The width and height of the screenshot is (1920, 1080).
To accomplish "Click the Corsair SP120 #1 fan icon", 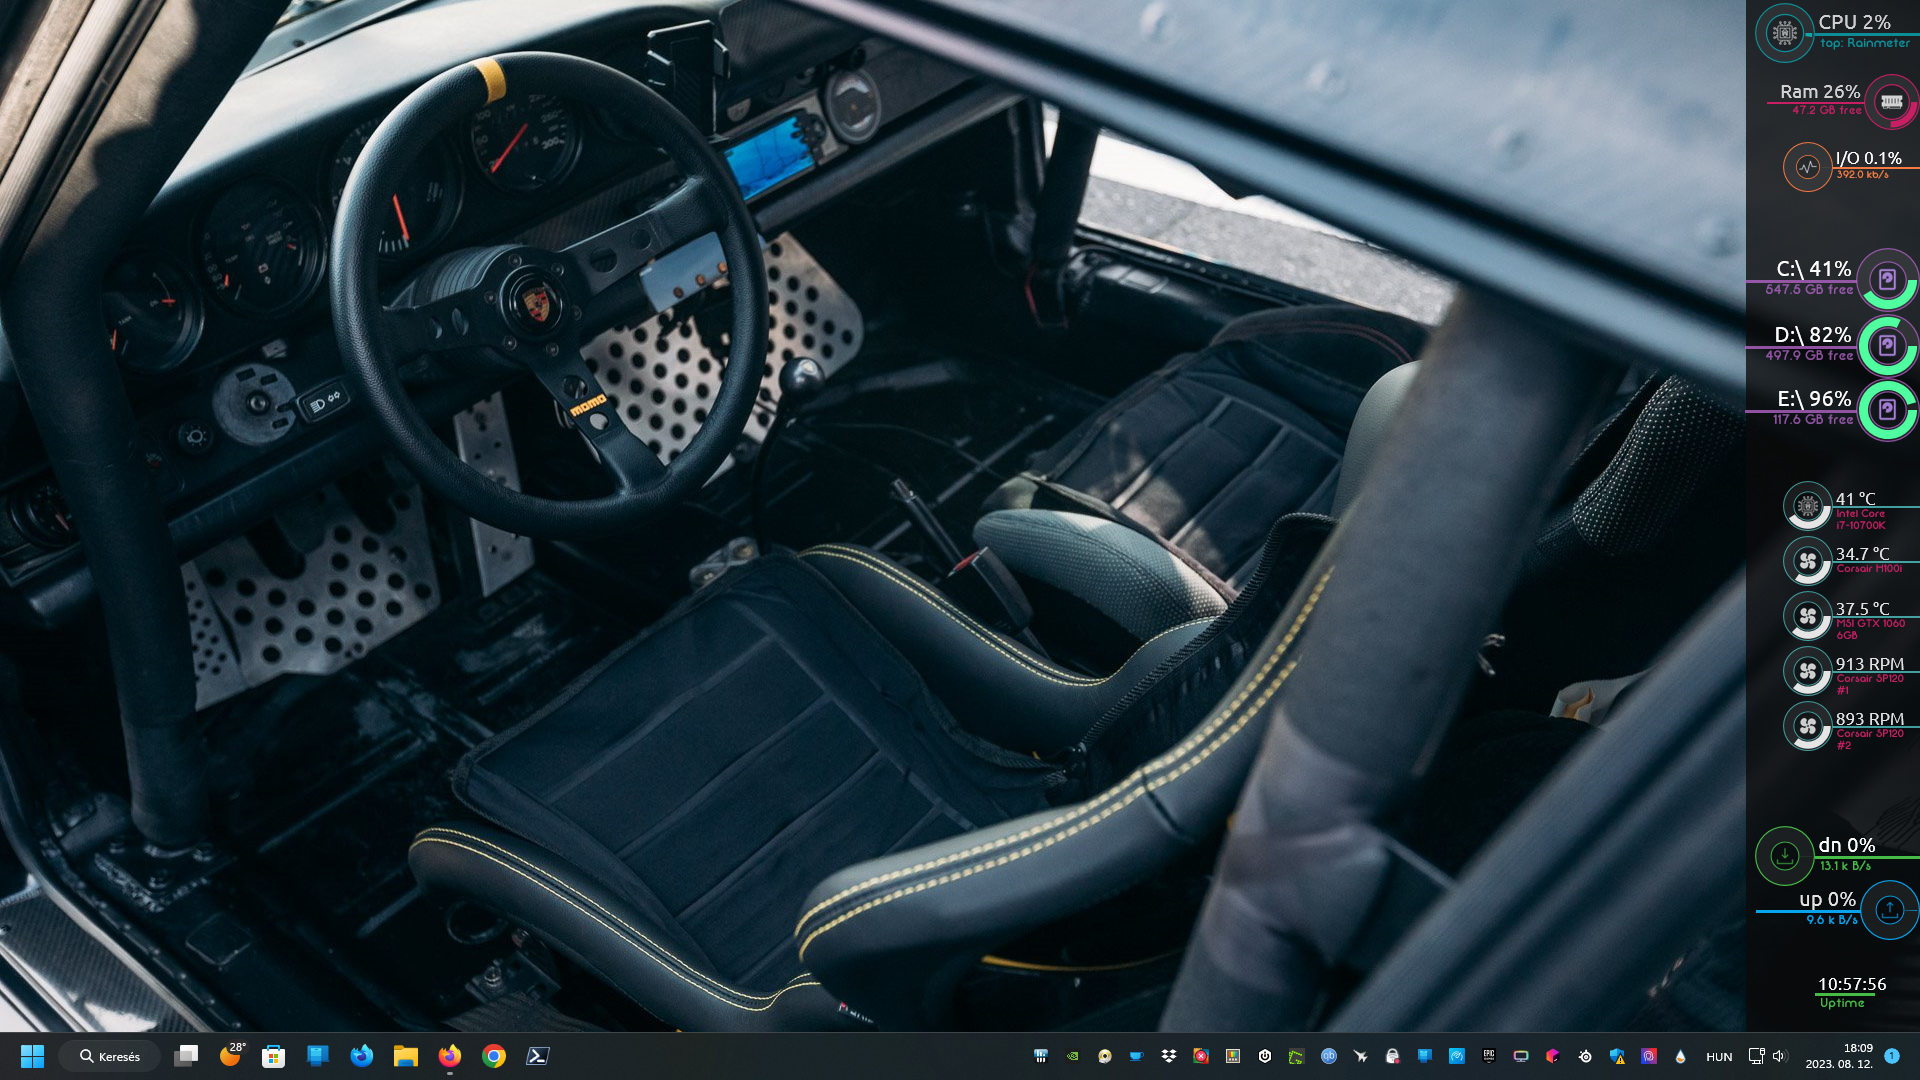I will pyautogui.click(x=1807, y=671).
